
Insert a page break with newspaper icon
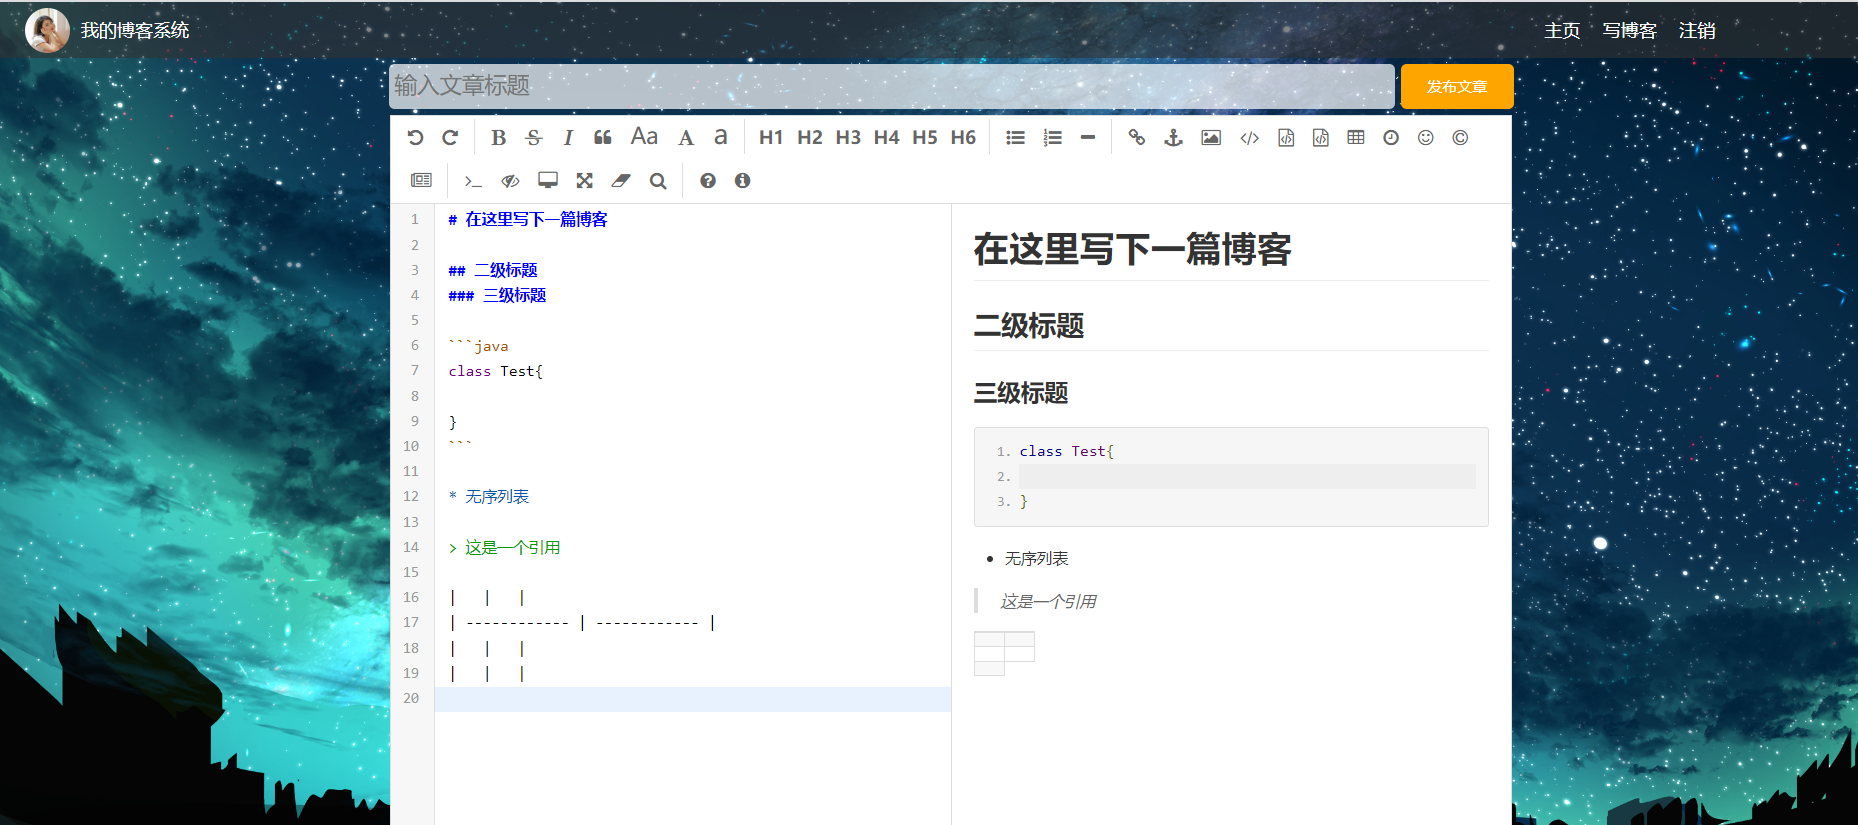click(x=421, y=180)
